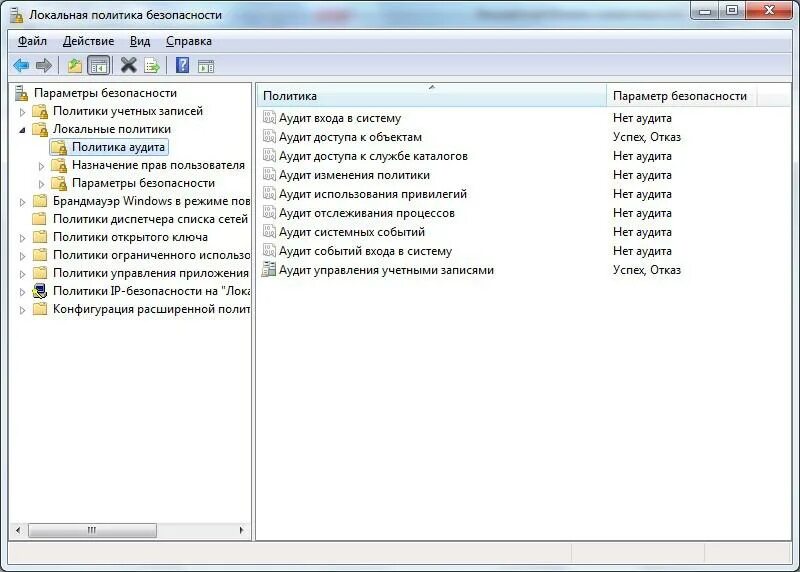Image resolution: width=800 pixels, height=572 pixels.
Task: Expand Политики управления приложениями node
Action: coord(22,273)
